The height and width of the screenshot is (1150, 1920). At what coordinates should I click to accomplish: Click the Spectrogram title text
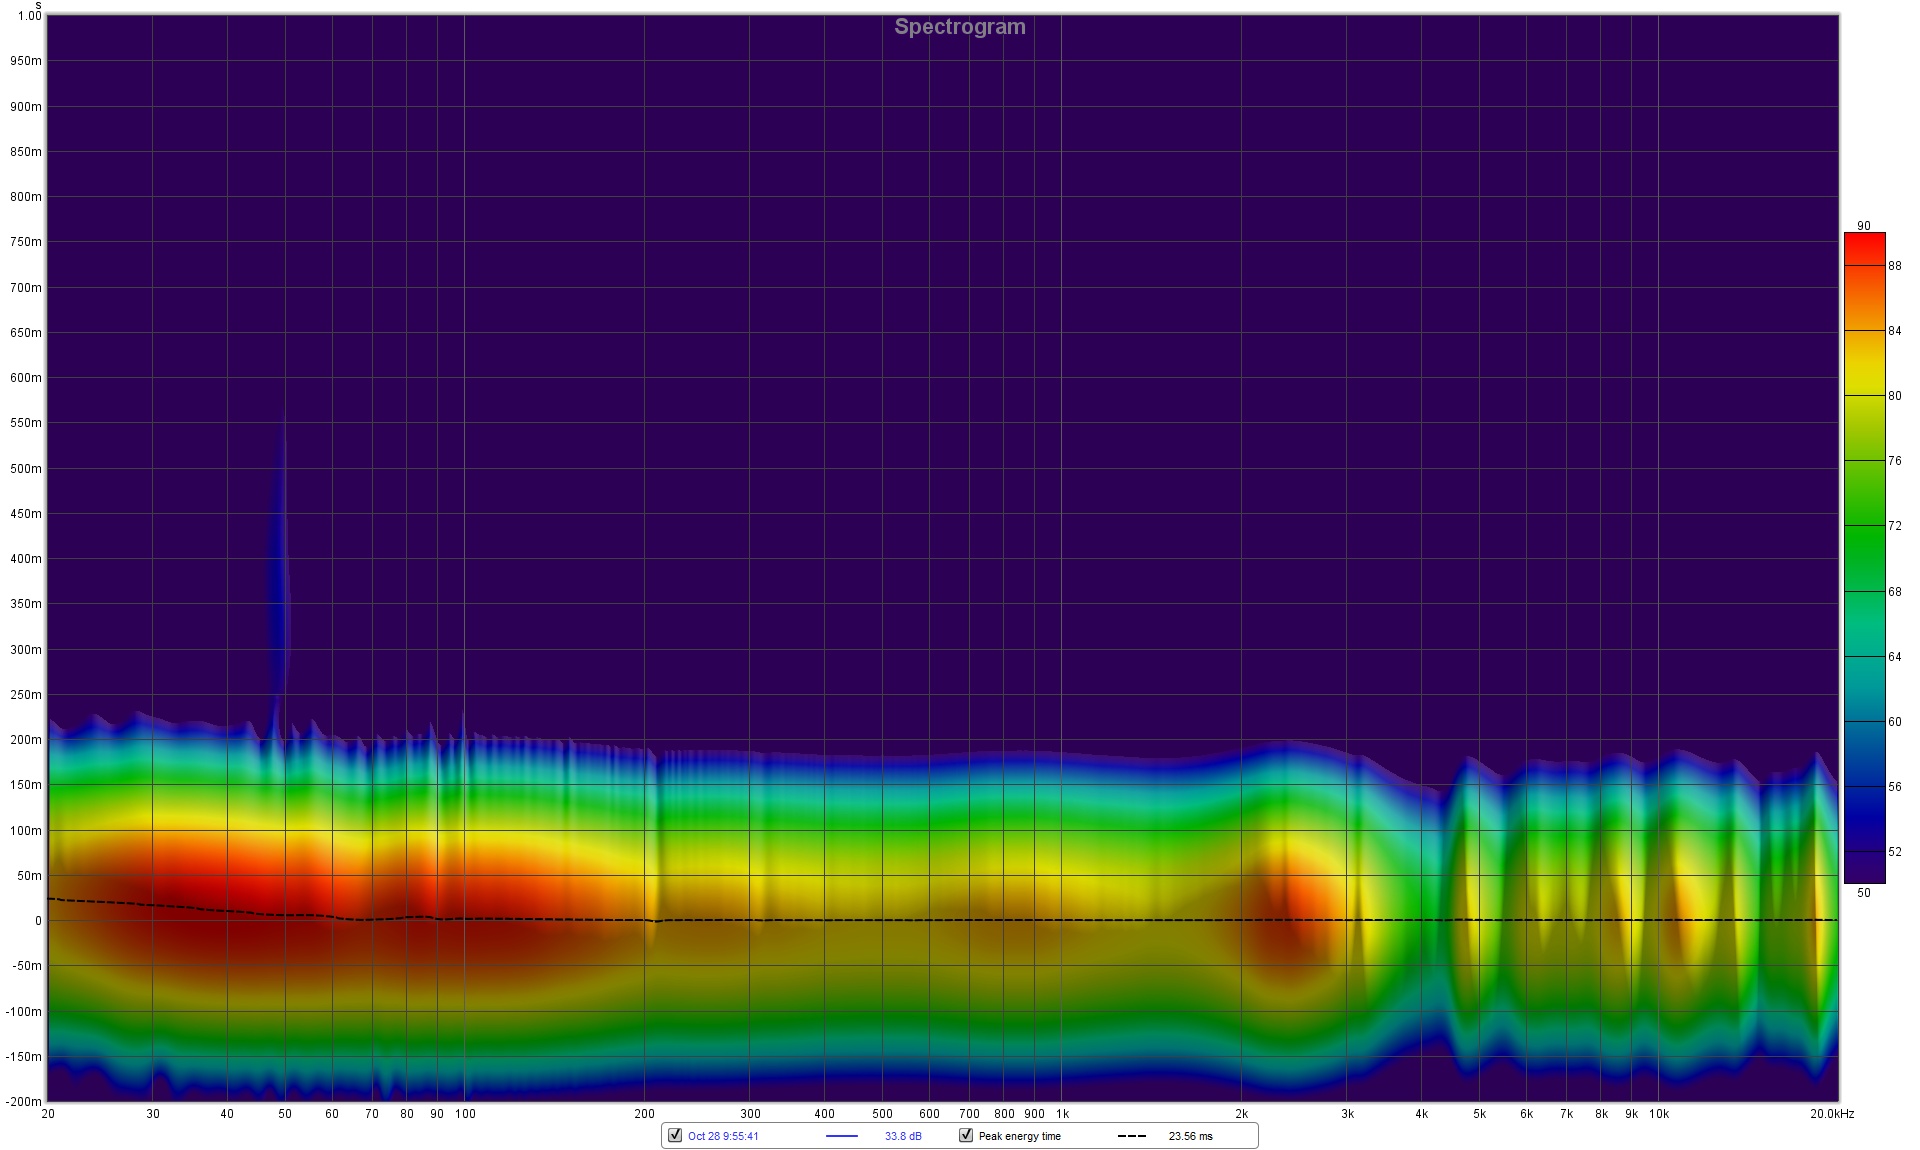tap(959, 27)
